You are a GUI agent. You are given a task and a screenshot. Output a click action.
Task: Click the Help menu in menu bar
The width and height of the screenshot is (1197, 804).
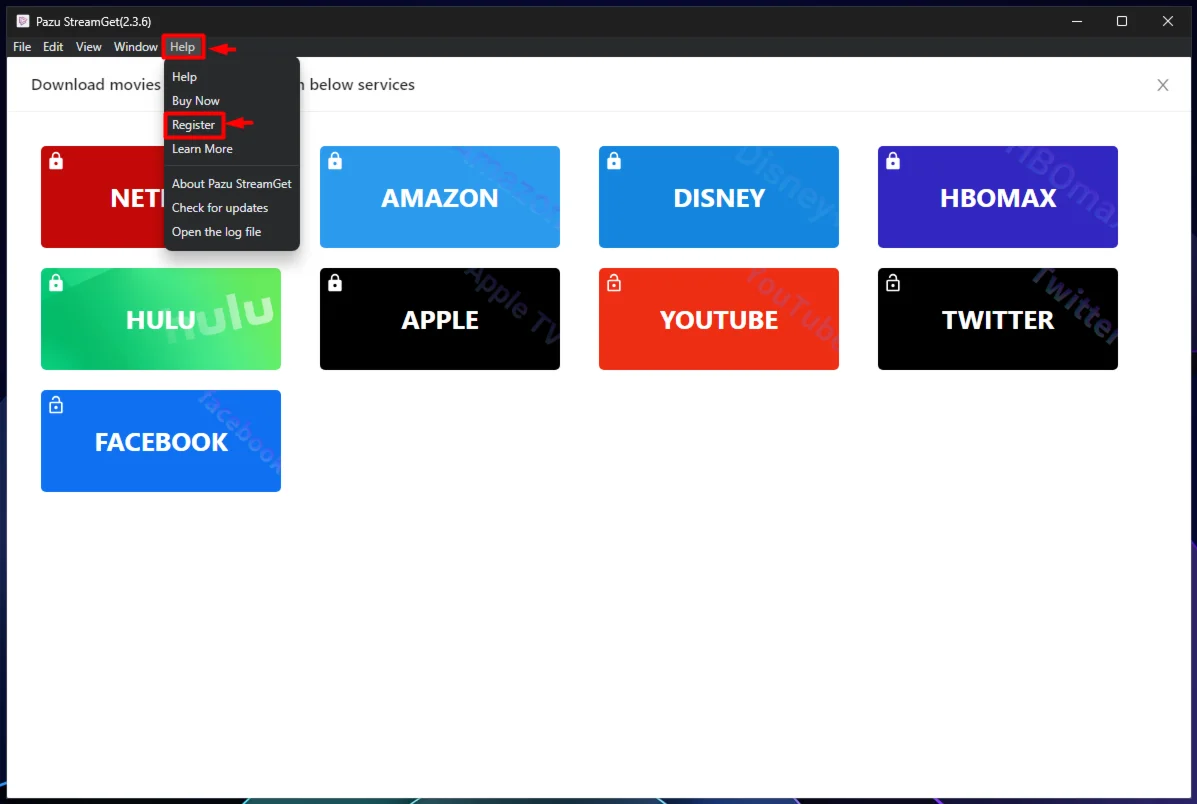182,47
